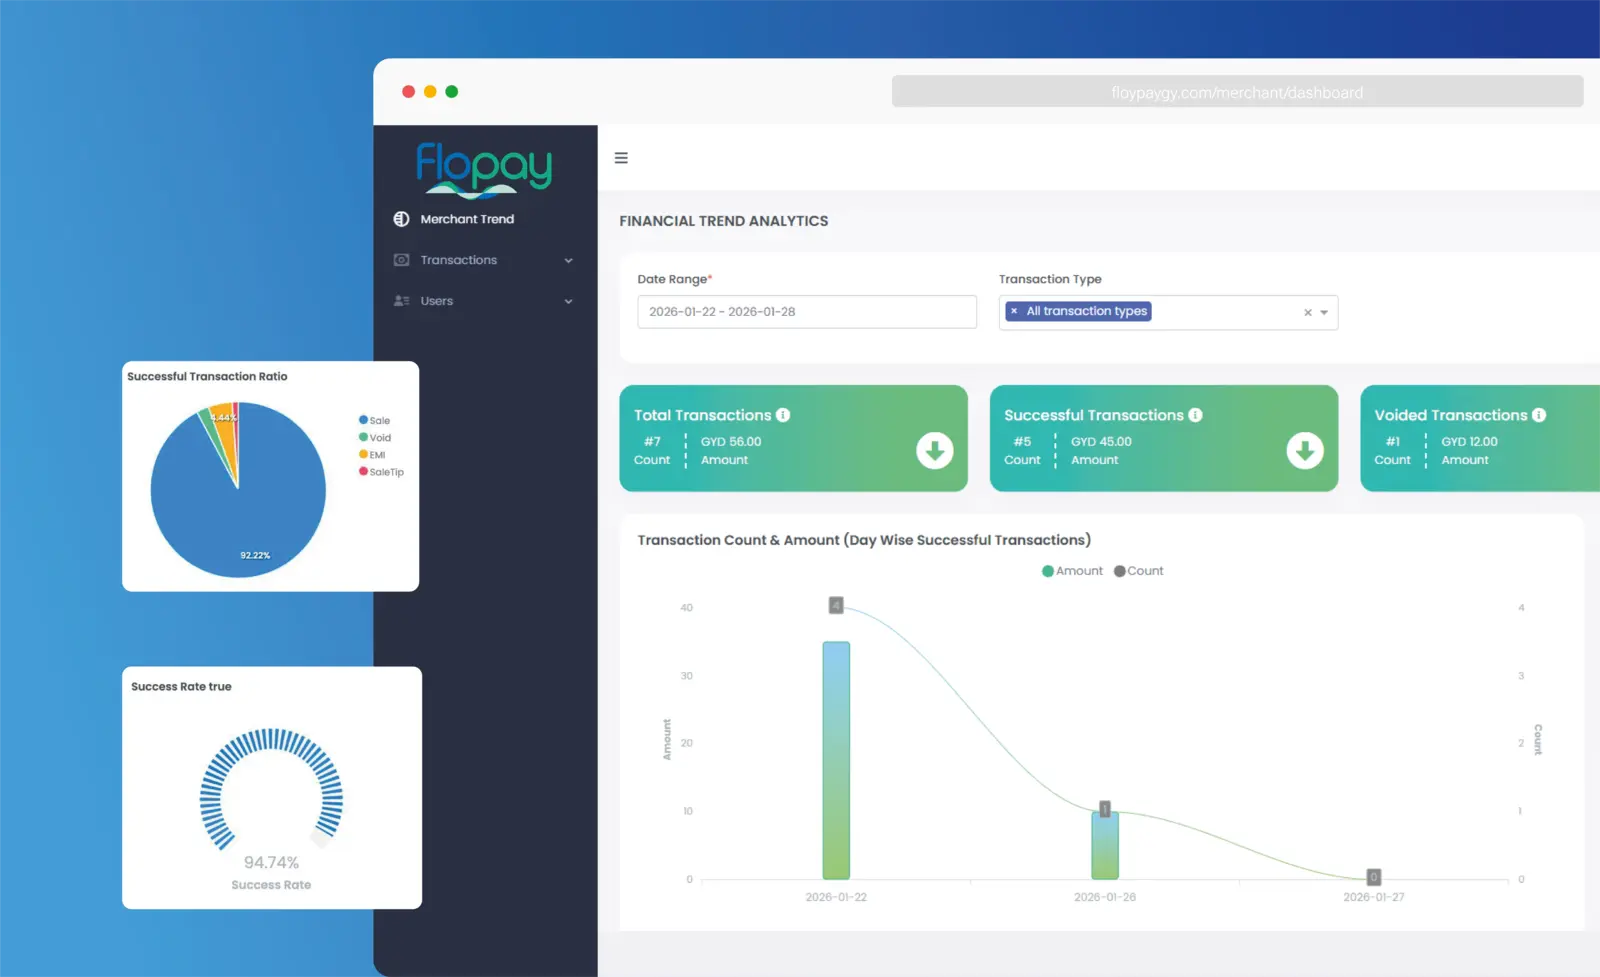
Task: Toggle the Count legend series
Action: point(1139,571)
